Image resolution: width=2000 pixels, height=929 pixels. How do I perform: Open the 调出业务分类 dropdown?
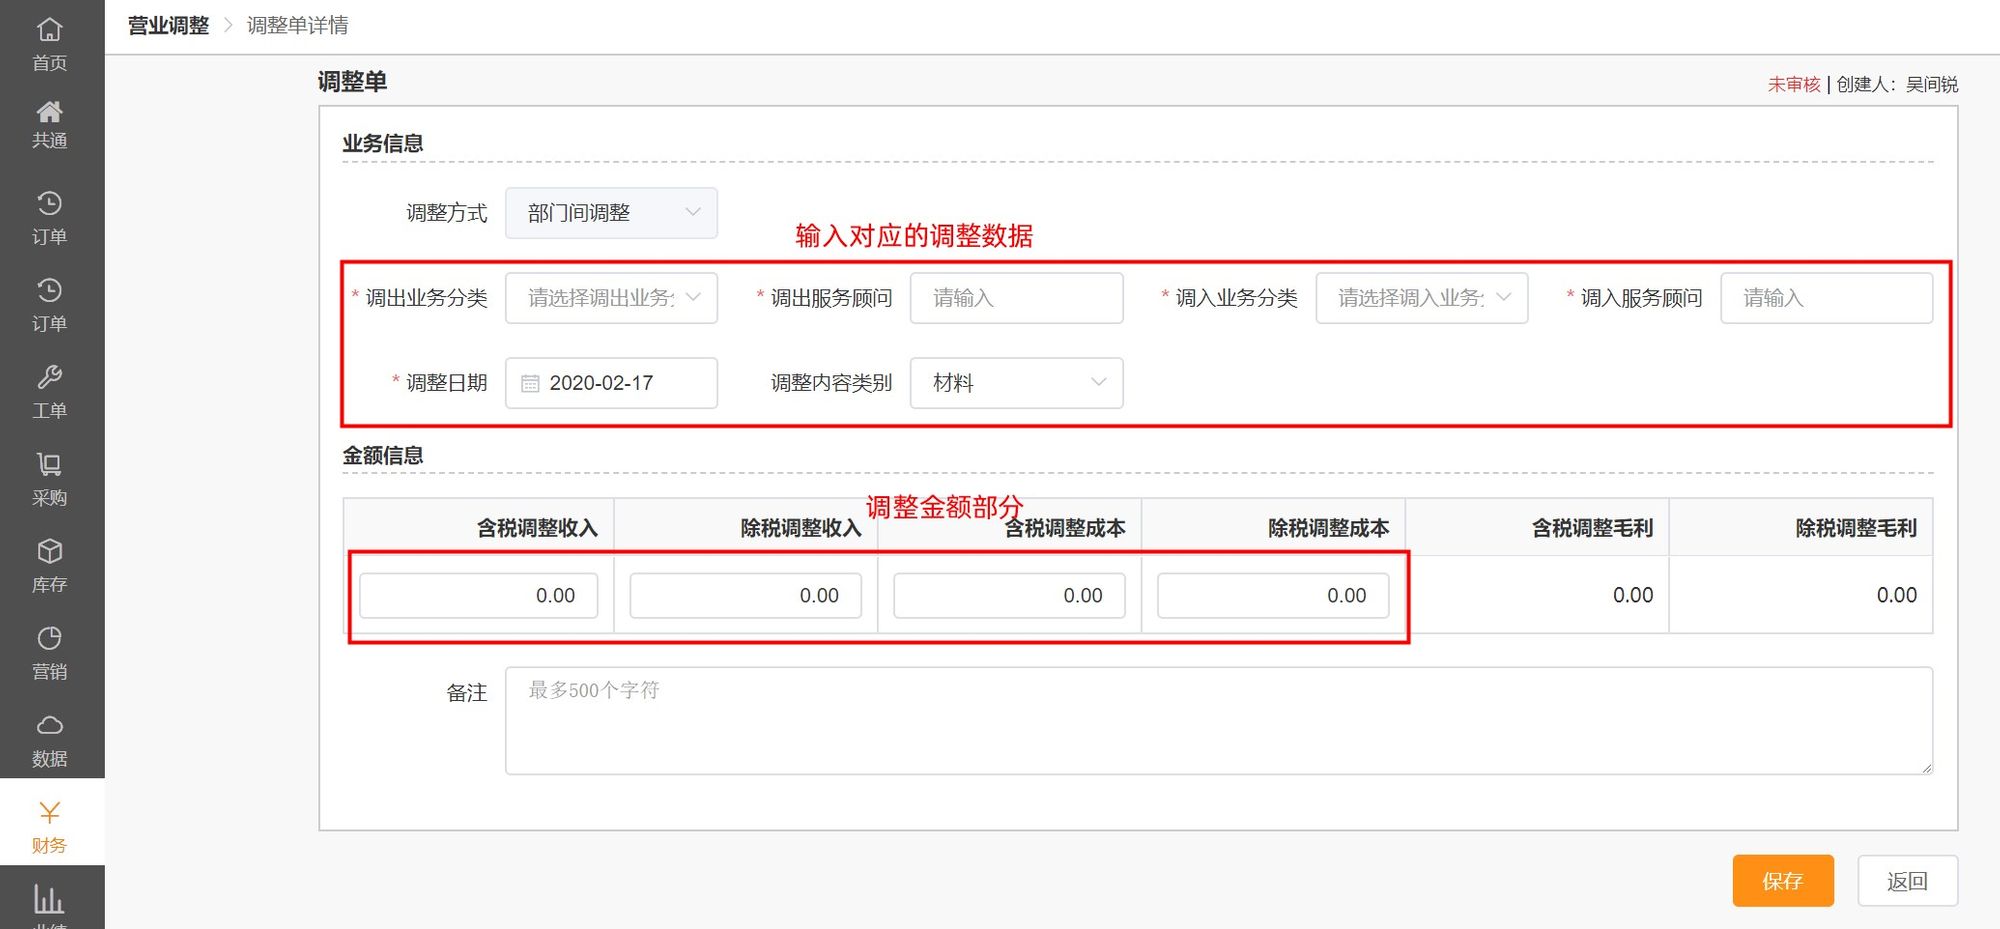tap(611, 298)
